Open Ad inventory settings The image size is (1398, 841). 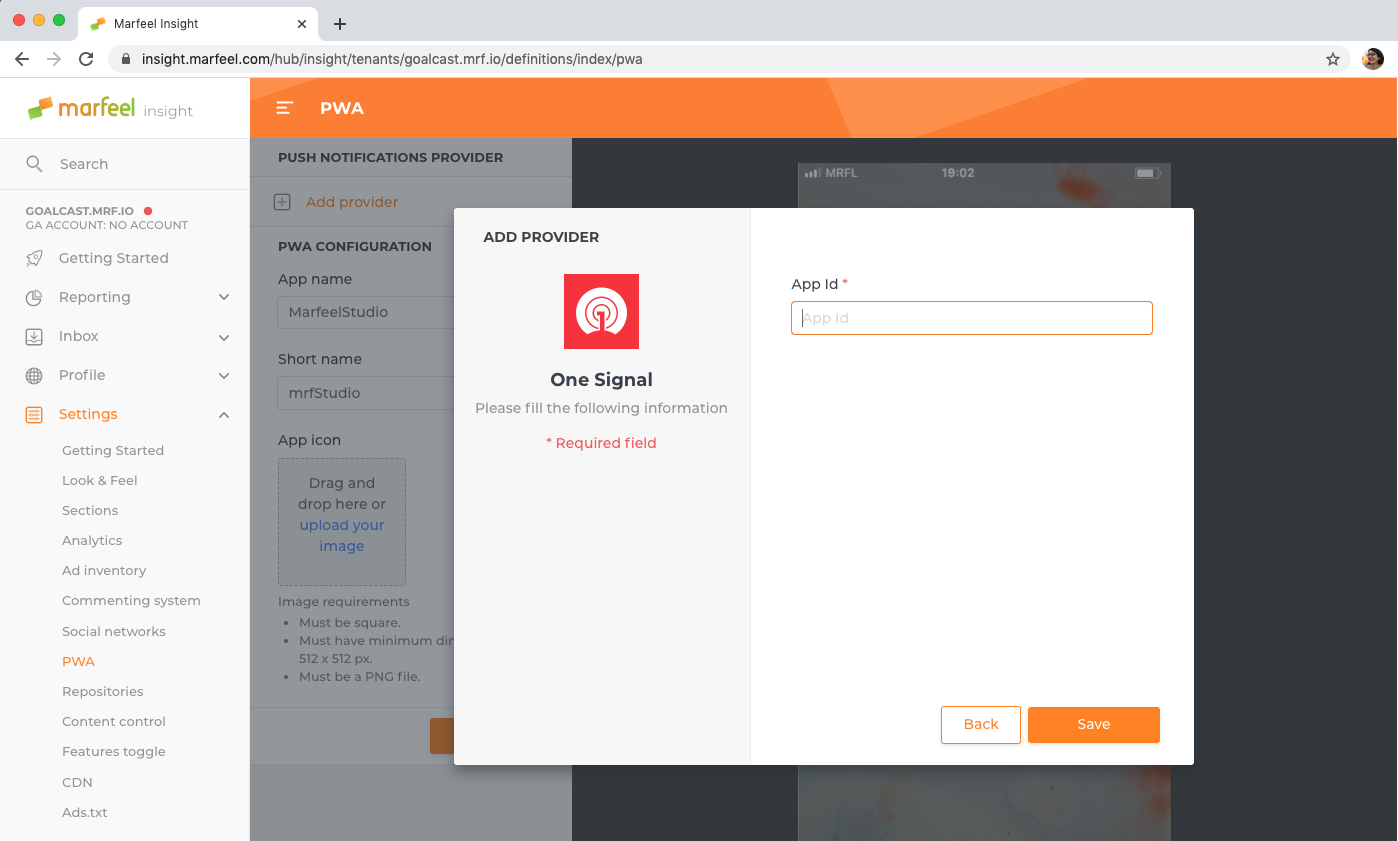coord(104,570)
